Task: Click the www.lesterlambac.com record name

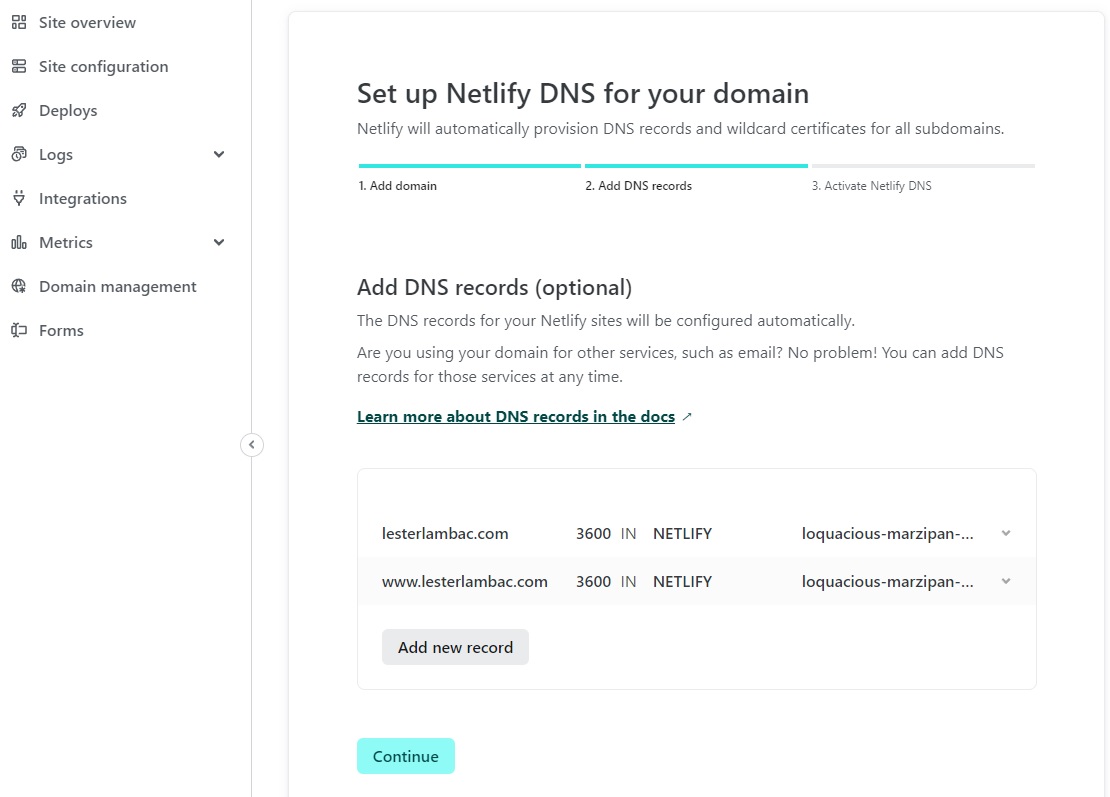Action: pyautogui.click(x=464, y=582)
